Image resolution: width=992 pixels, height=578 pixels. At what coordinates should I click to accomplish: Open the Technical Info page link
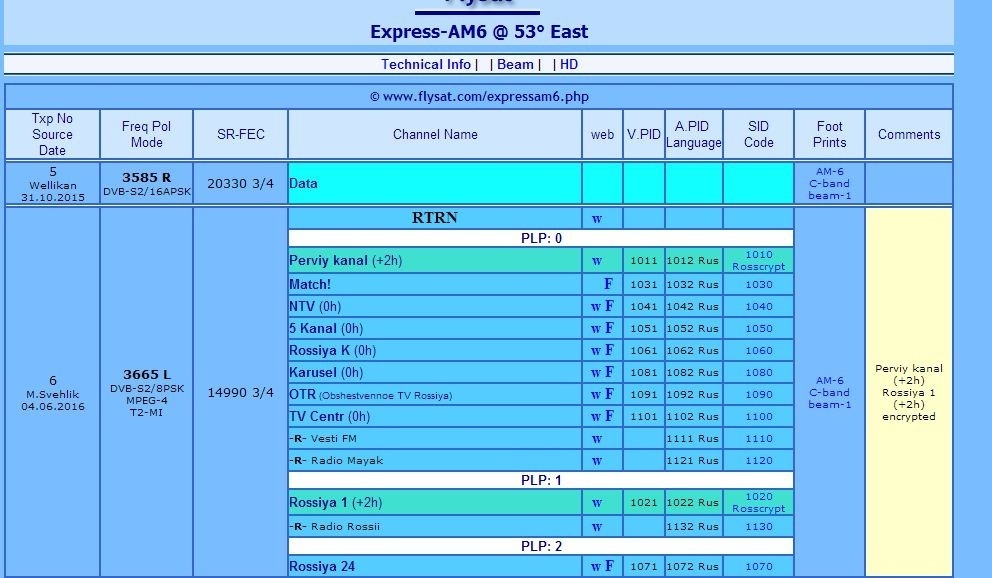pos(425,64)
